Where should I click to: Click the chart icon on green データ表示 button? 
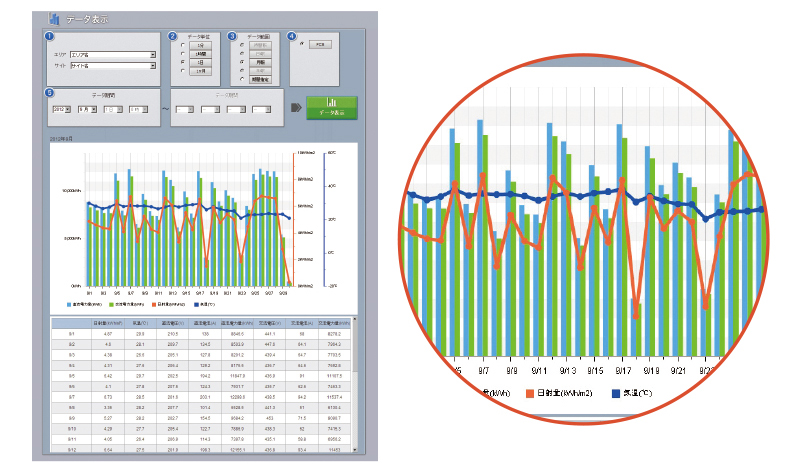point(332,102)
